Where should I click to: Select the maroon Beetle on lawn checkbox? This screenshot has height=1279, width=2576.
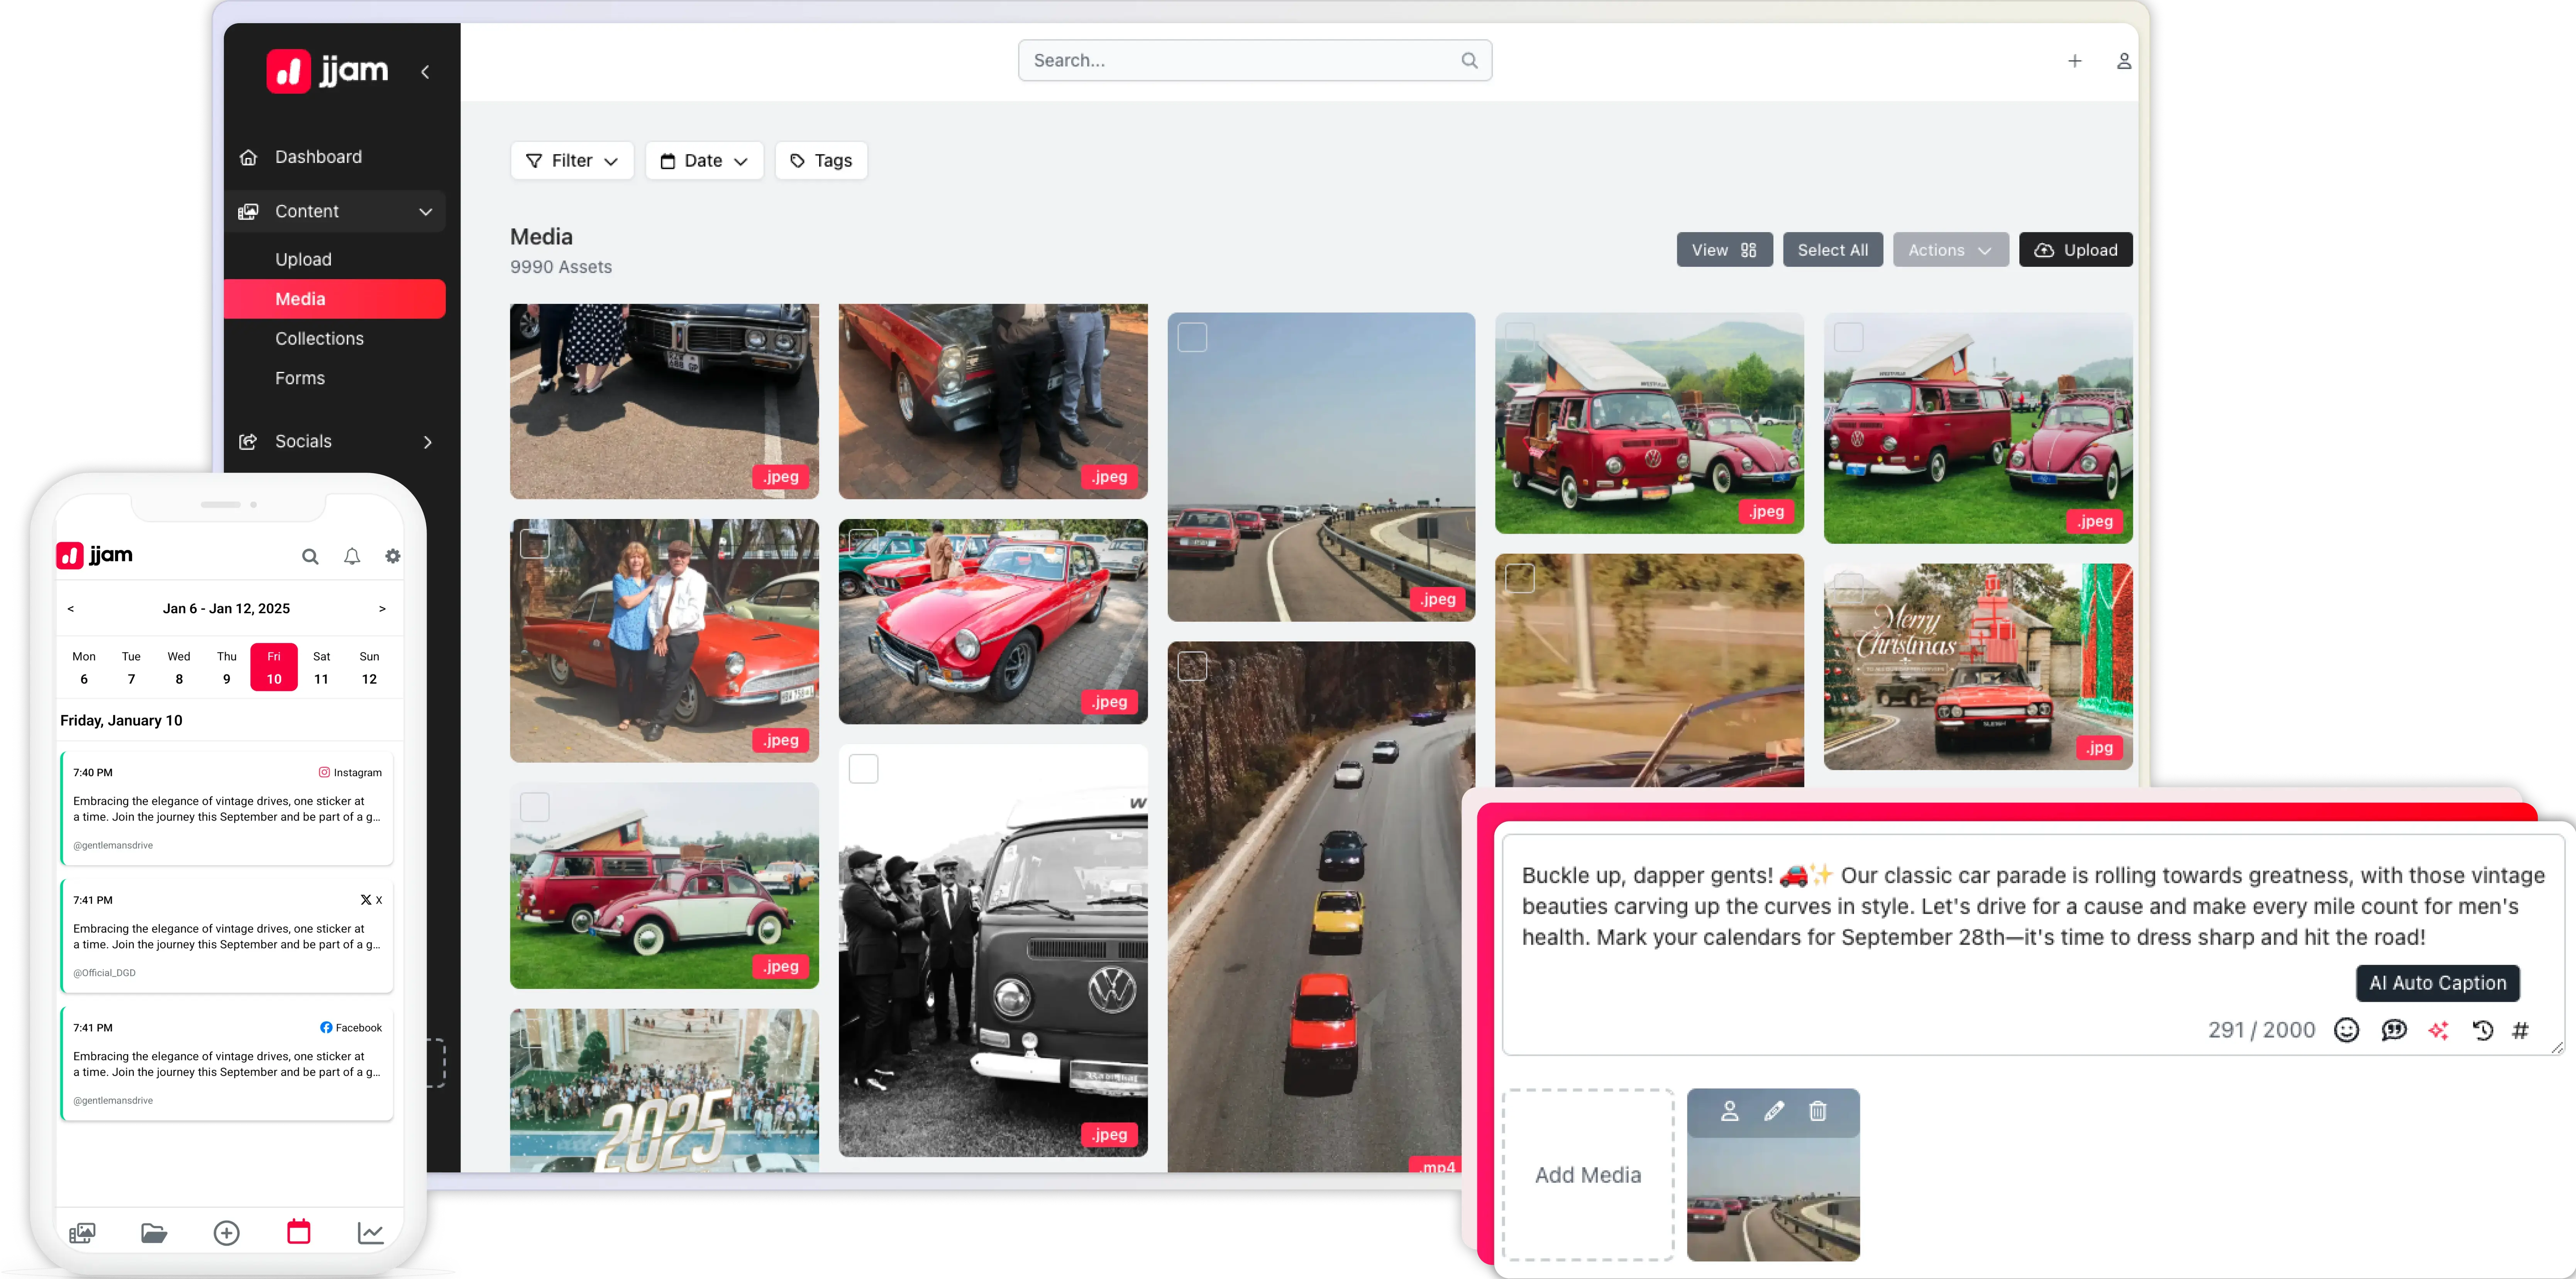pyautogui.click(x=535, y=807)
